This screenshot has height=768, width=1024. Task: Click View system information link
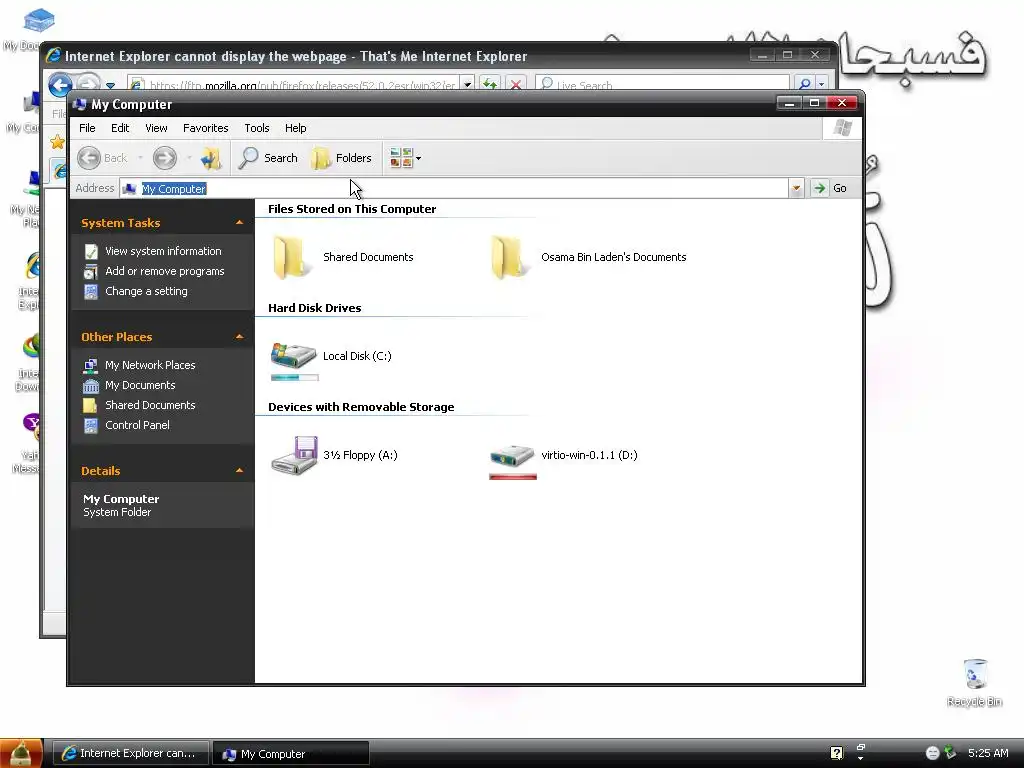point(163,251)
